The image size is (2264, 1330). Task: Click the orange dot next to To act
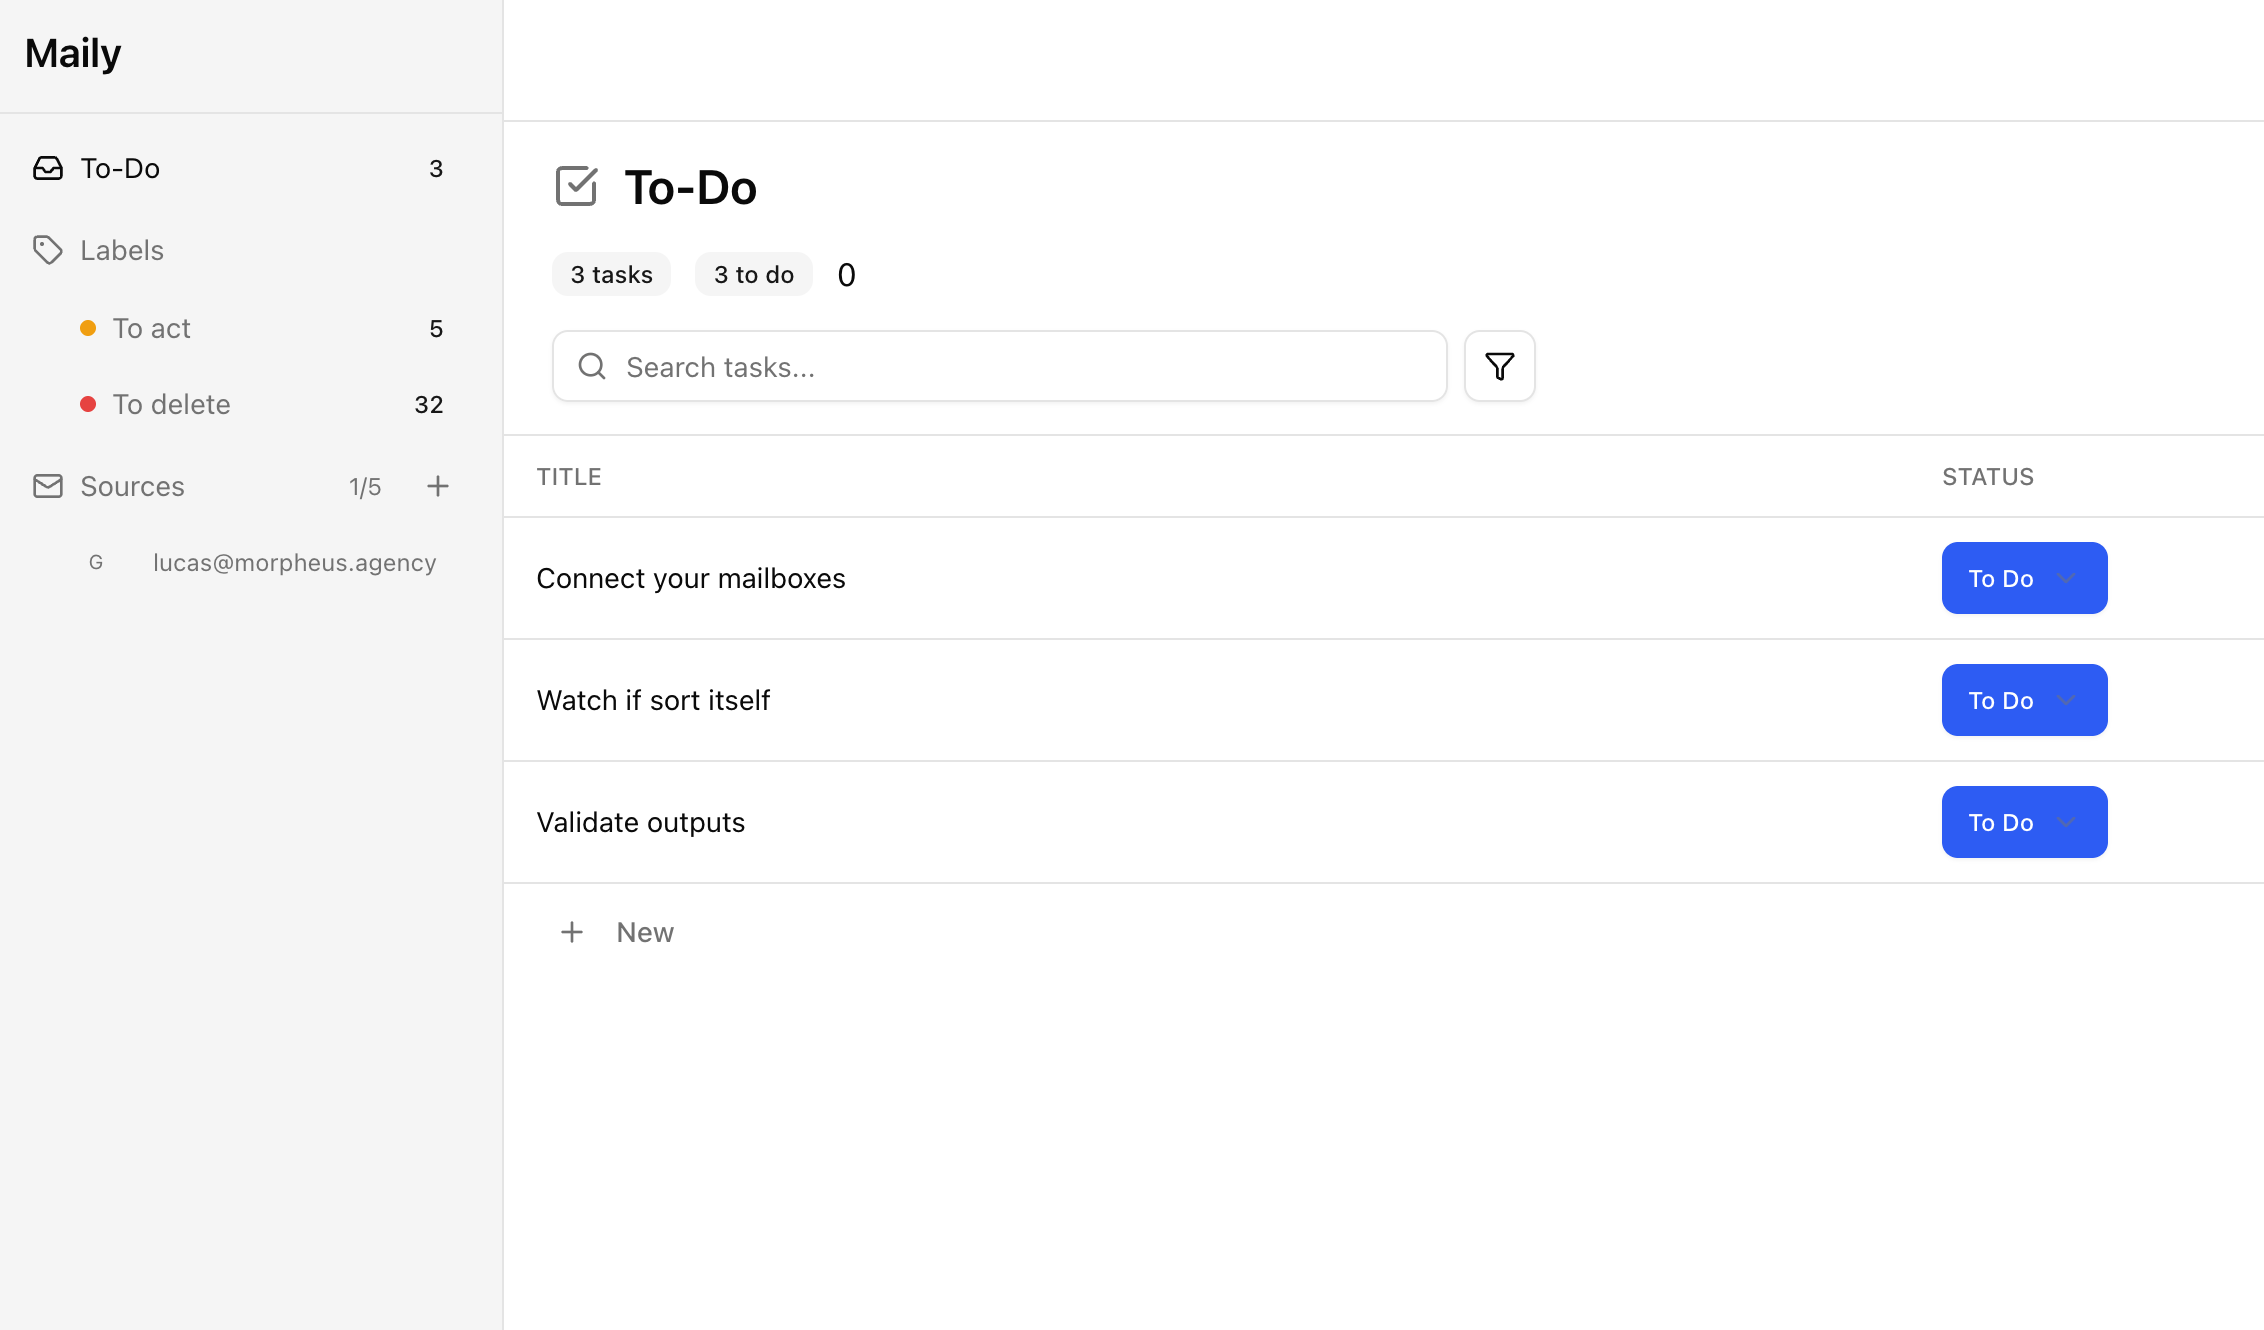(88, 328)
